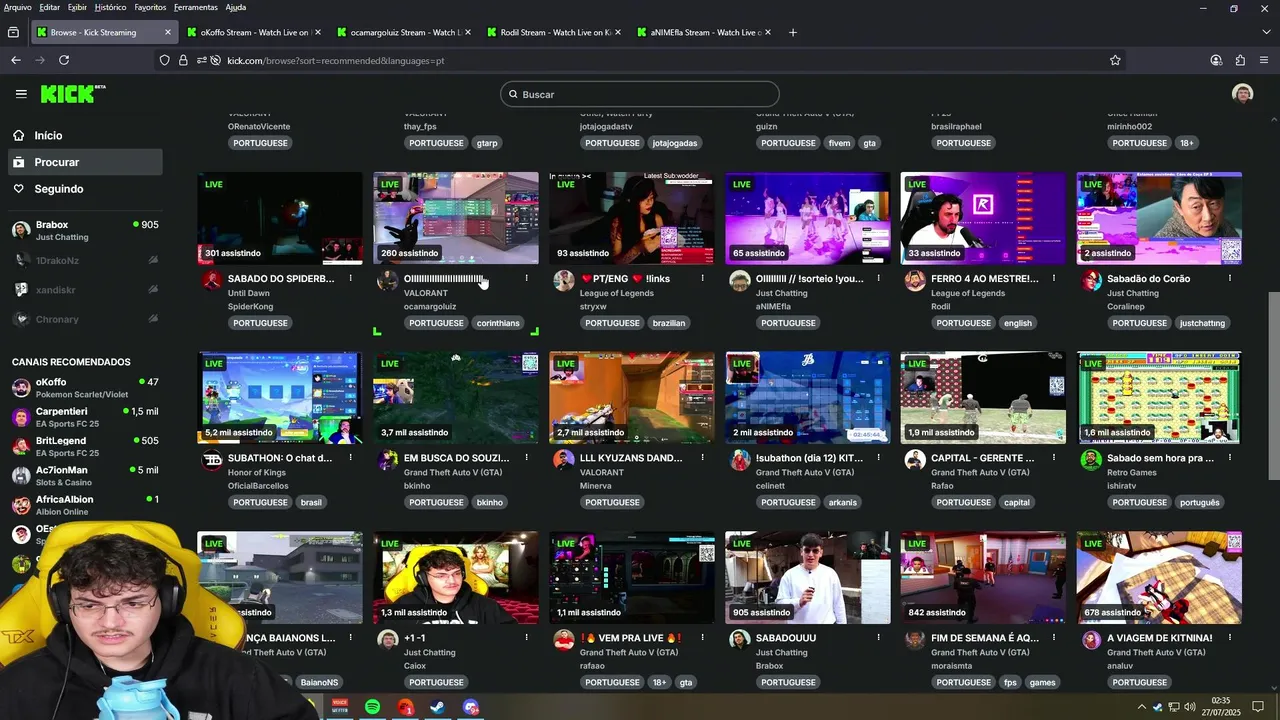Click the site padlock security icon
The width and height of the screenshot is (1280, 720).
pos(183,60)
